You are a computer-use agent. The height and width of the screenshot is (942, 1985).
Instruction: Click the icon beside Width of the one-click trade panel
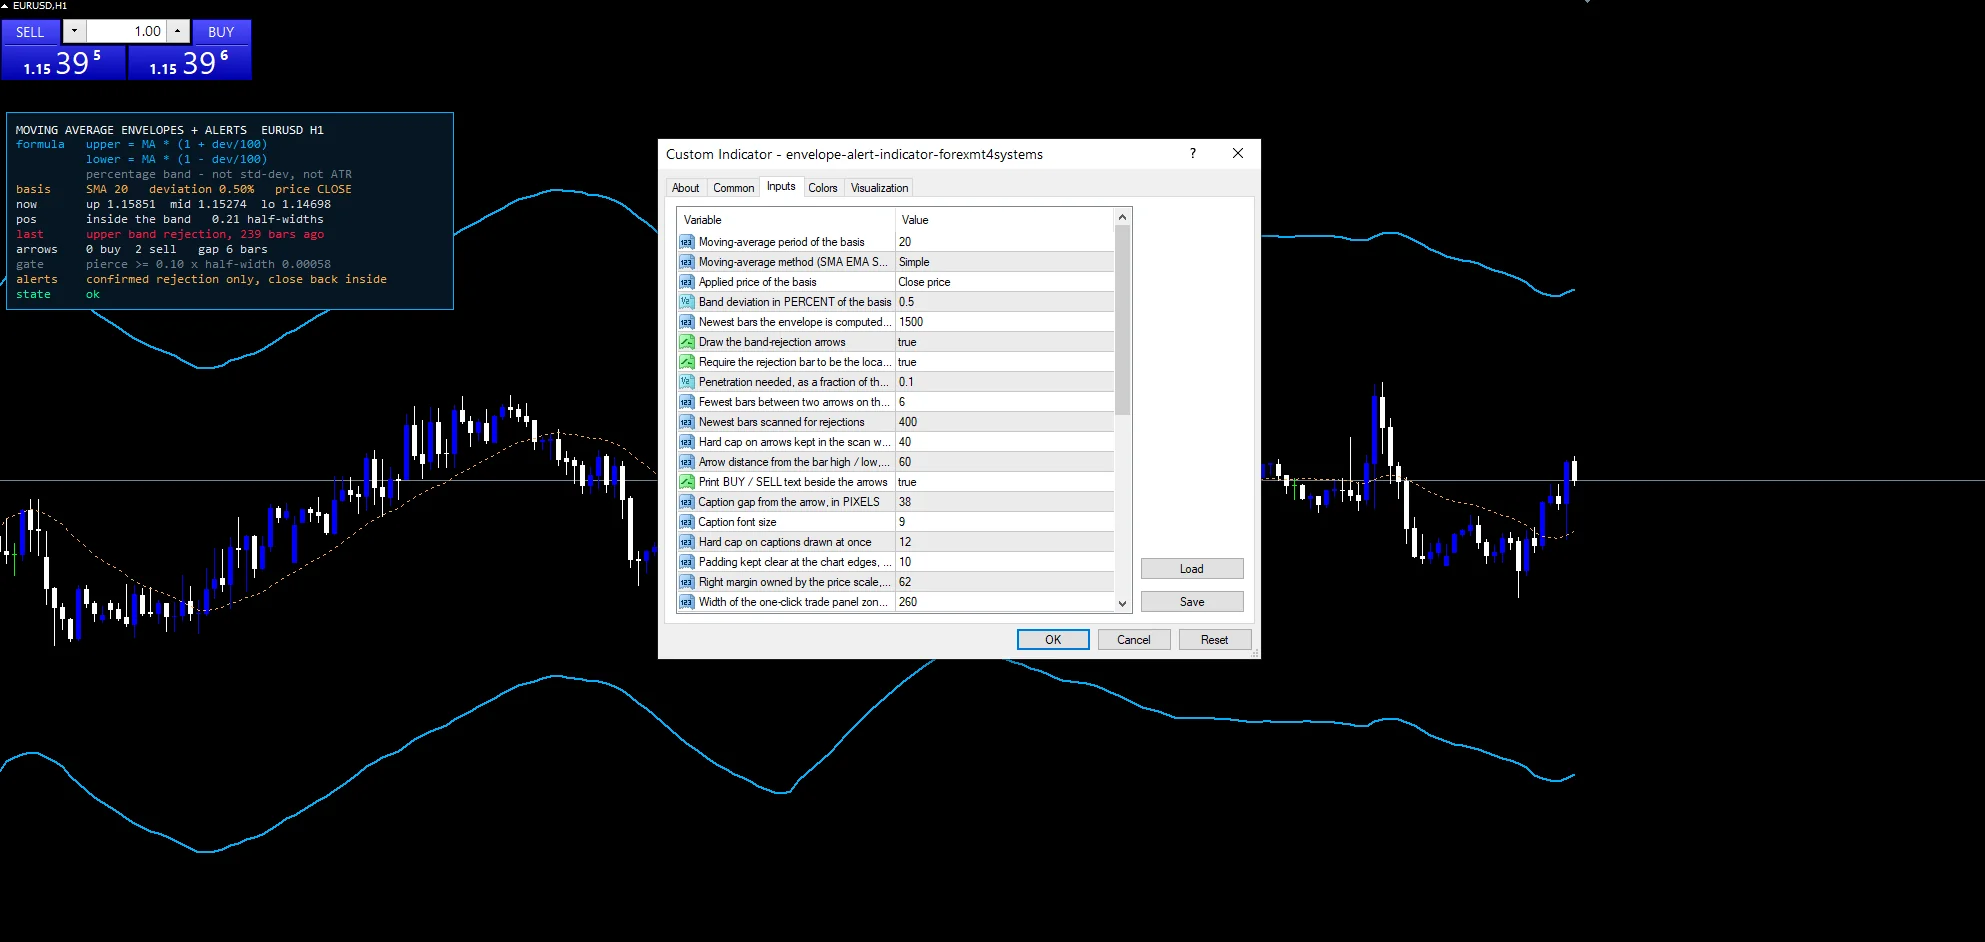(686, 602)
